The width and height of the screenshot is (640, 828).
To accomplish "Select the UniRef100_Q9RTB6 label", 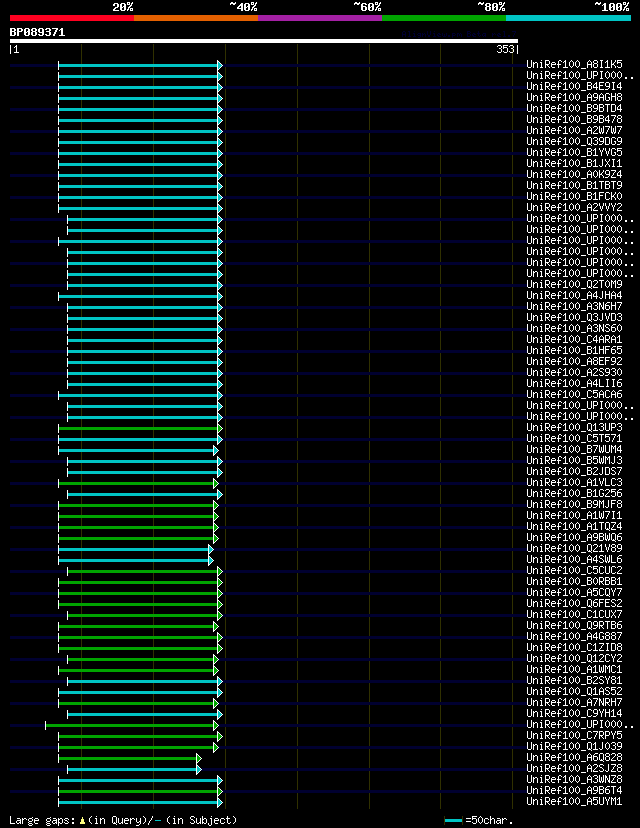I will [574, 626].
